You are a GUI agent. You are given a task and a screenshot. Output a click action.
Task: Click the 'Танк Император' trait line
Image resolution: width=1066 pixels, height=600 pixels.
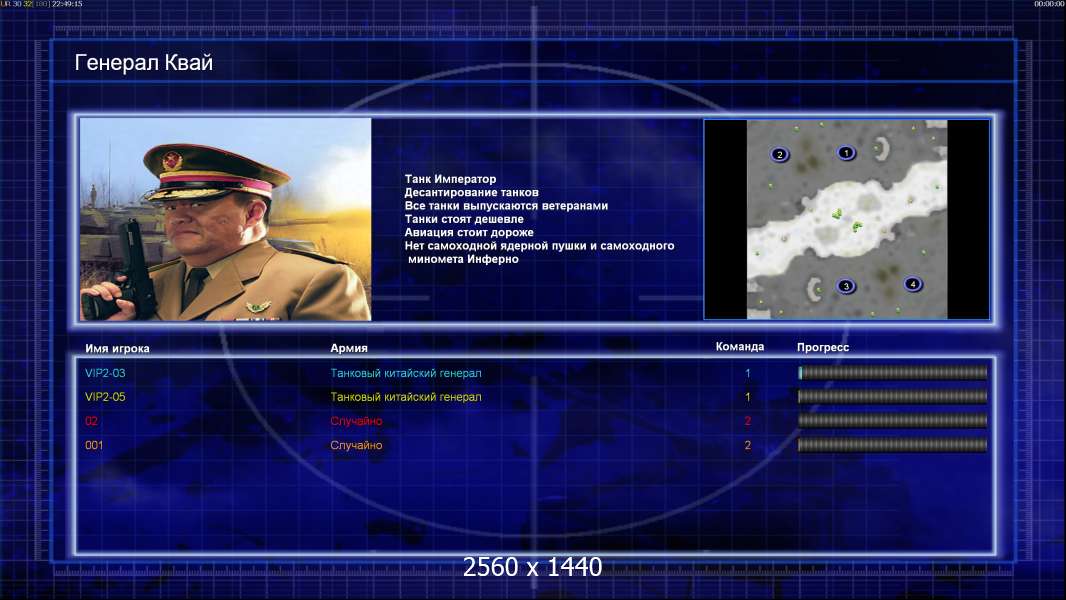450,179
